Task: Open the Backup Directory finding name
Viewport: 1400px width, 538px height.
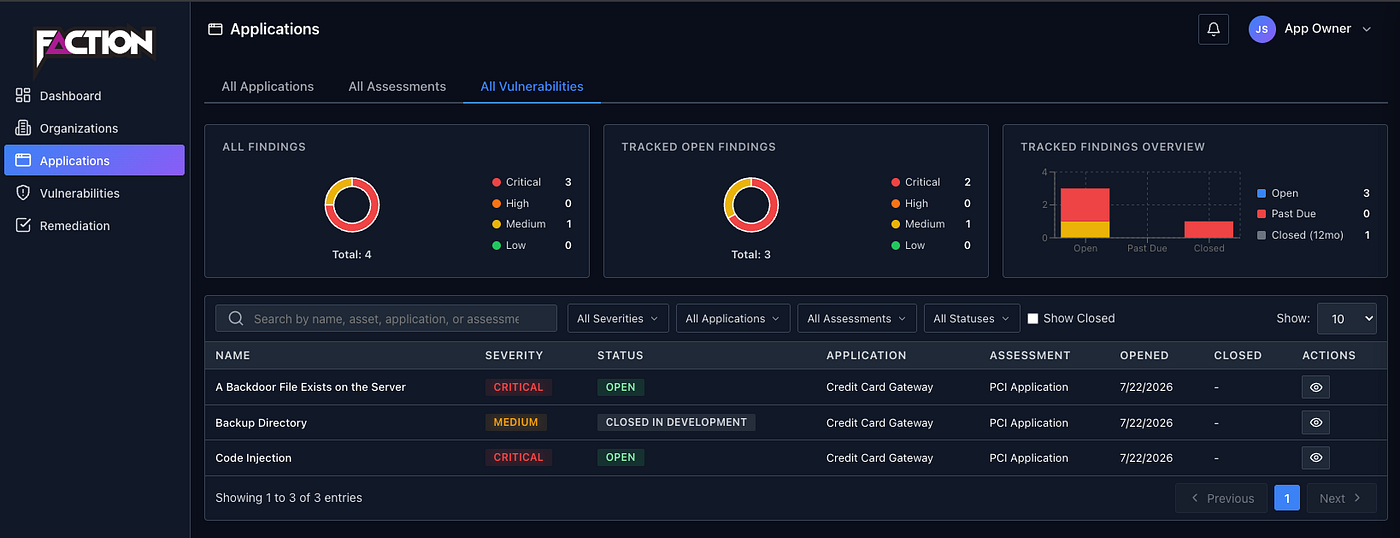Action: (261, 422)
